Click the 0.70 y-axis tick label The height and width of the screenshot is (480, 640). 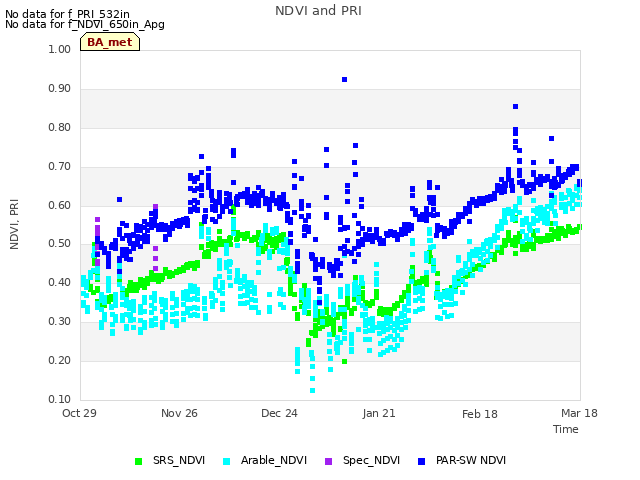(60, 167)
